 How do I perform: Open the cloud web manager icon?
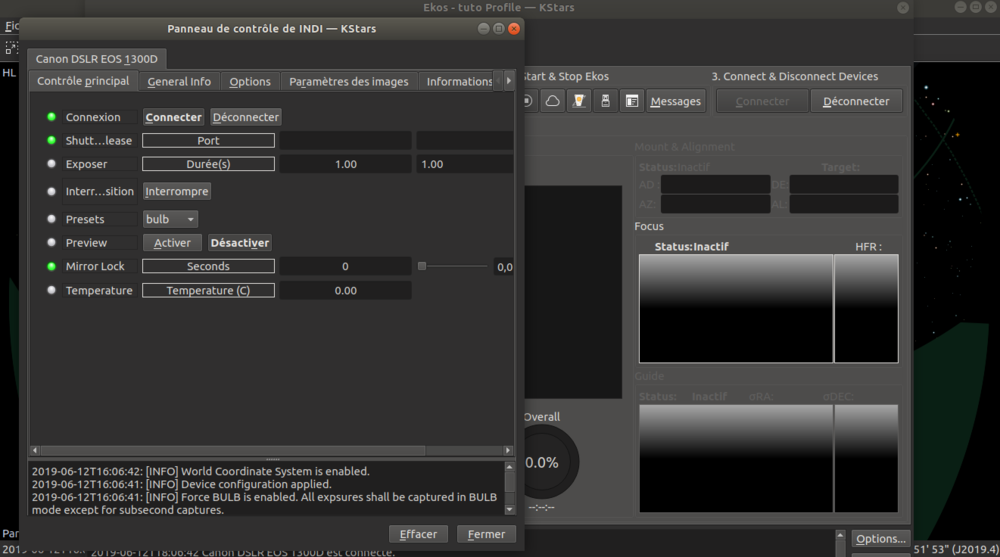552,101
